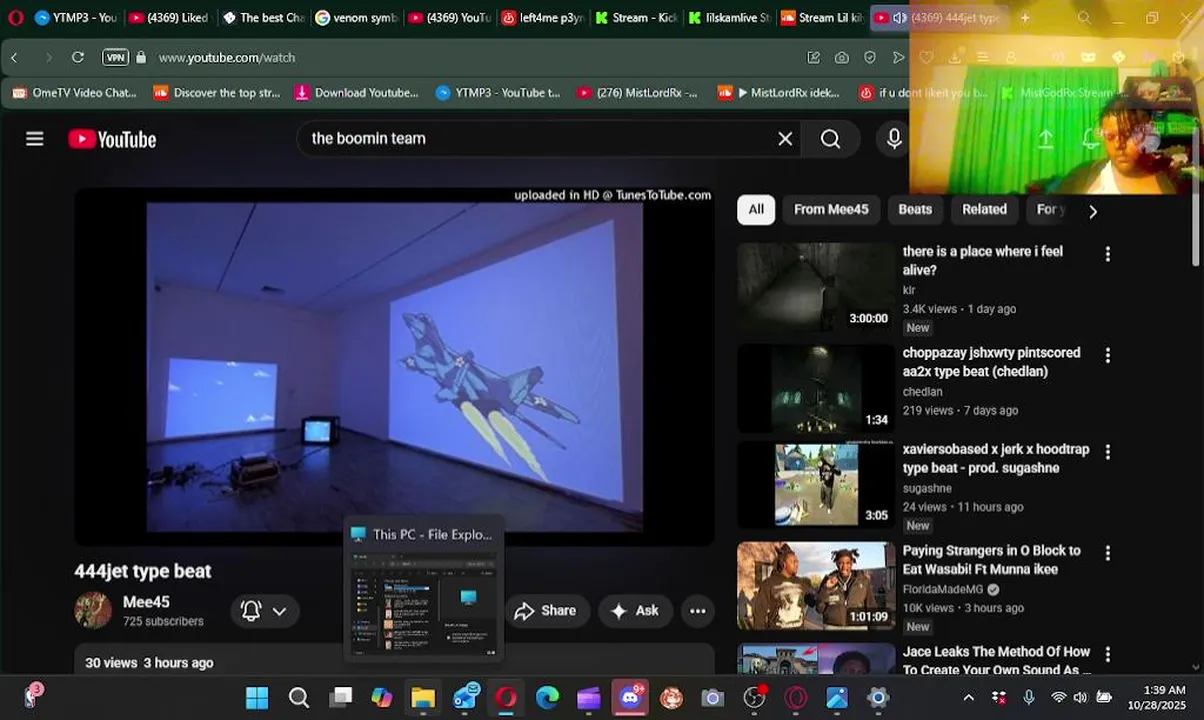The height and width of the screenshot is (720, 1204).
Task: Open more actions for 'there is a place' video
Action: pyautogui.click(x=1107, y=254)
